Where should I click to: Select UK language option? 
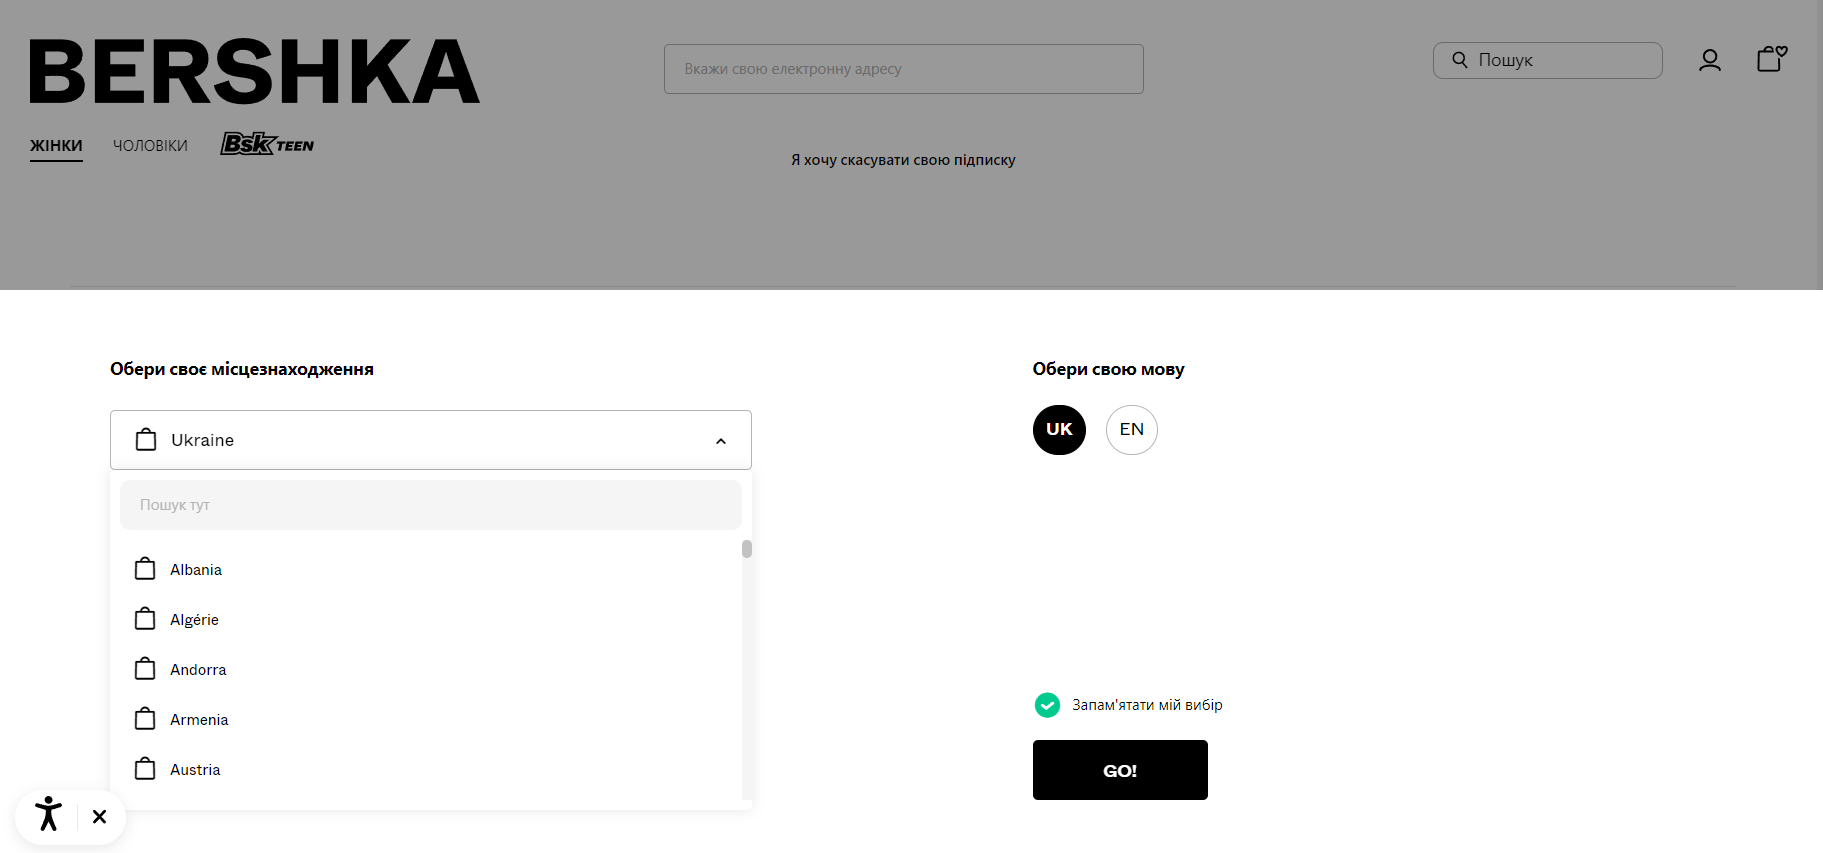click(x=1059, y=430)
